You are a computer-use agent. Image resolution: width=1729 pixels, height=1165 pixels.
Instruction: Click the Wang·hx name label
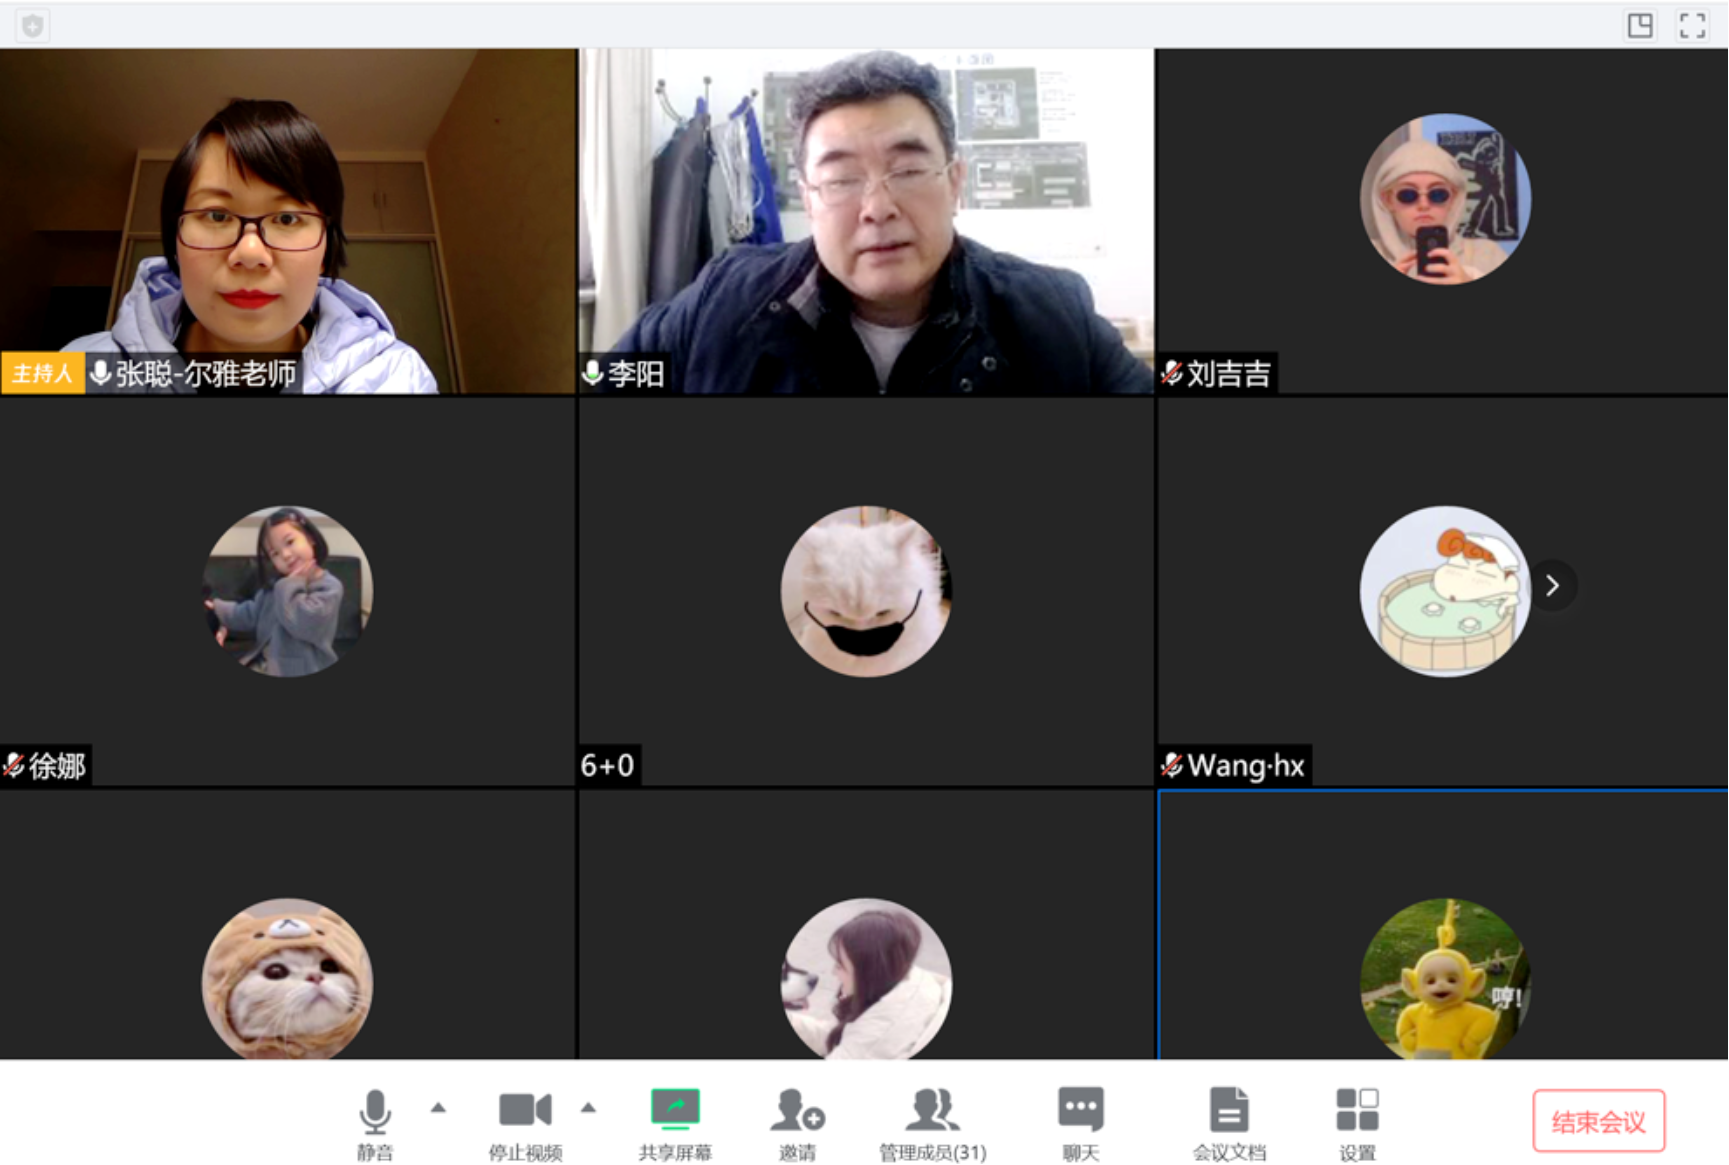tap(1246, 766)
